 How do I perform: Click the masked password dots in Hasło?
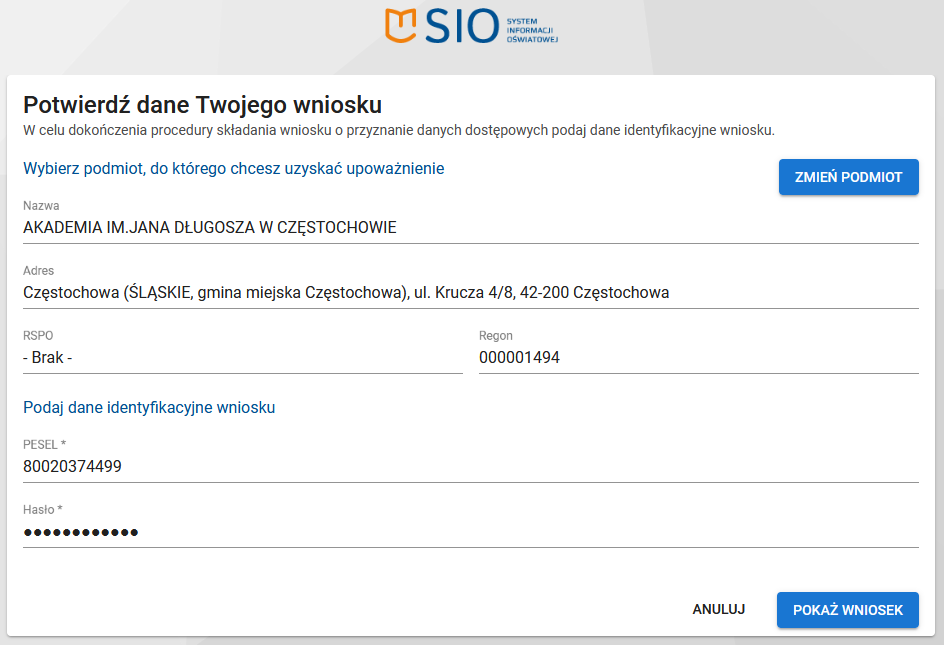pos(80,532)
